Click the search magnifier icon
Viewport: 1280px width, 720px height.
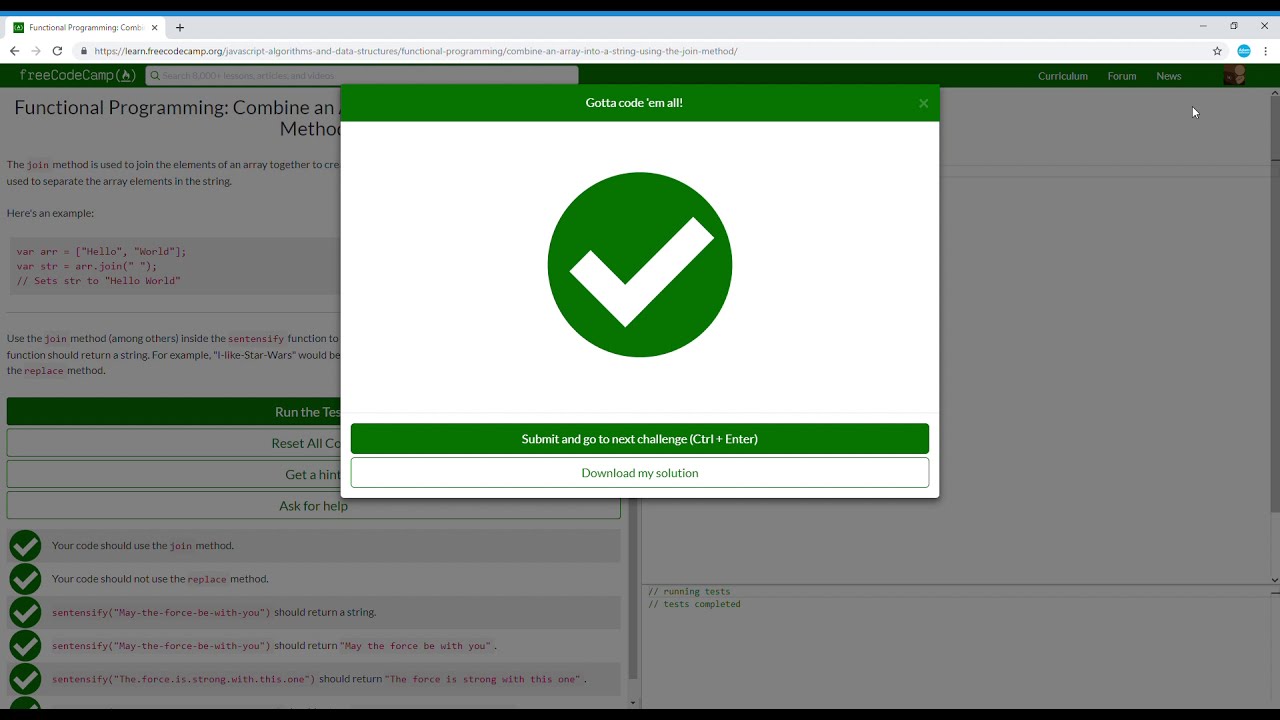155,76
